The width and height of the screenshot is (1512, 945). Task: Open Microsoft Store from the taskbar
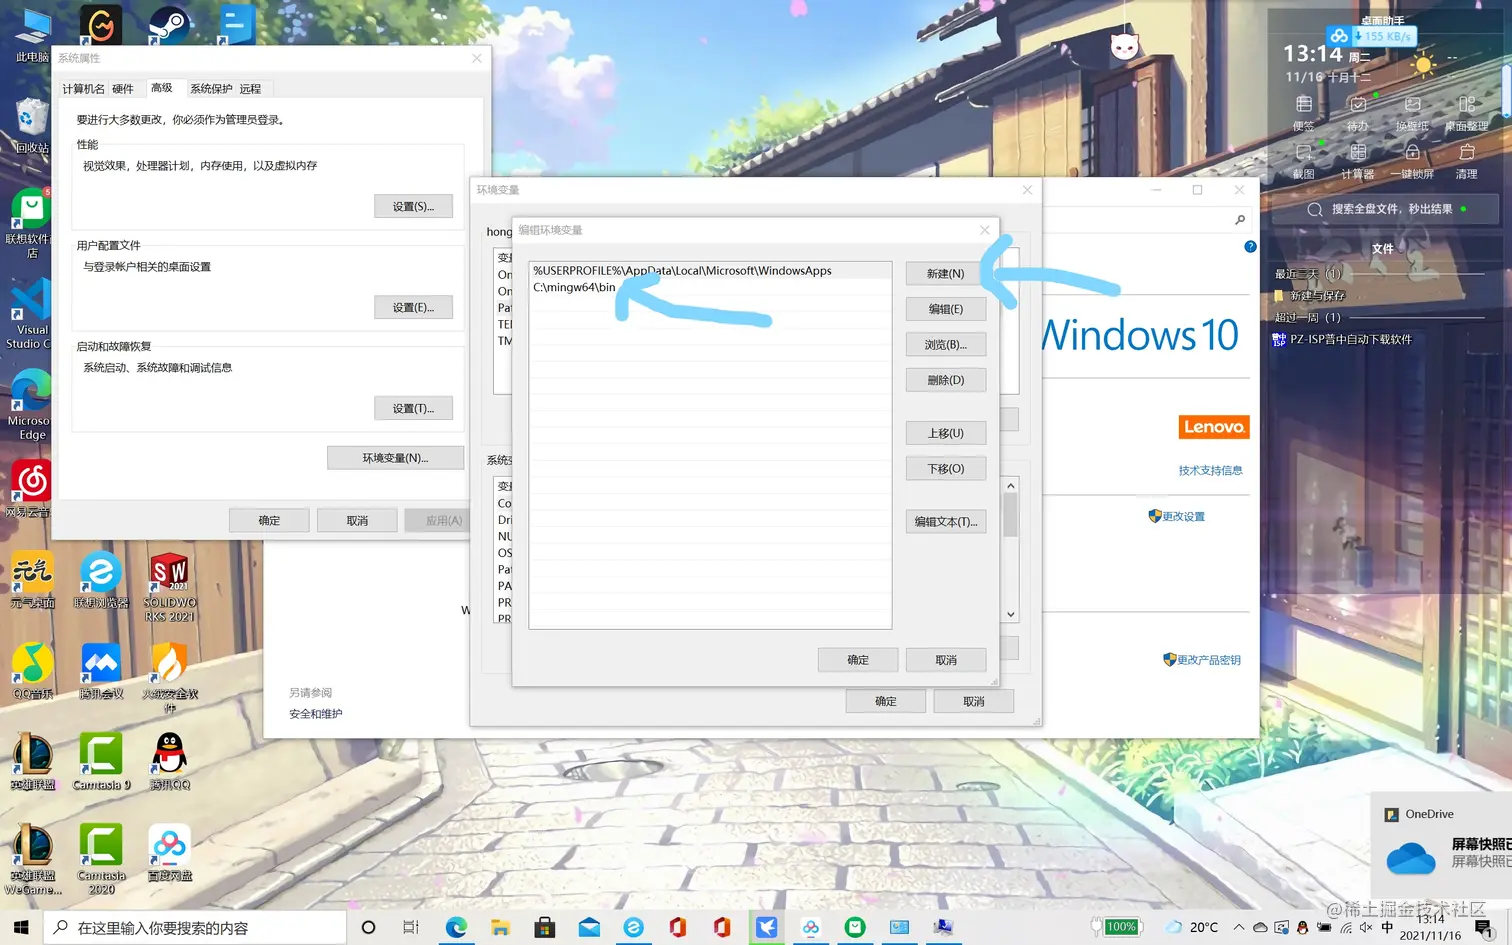coord(545,927)
